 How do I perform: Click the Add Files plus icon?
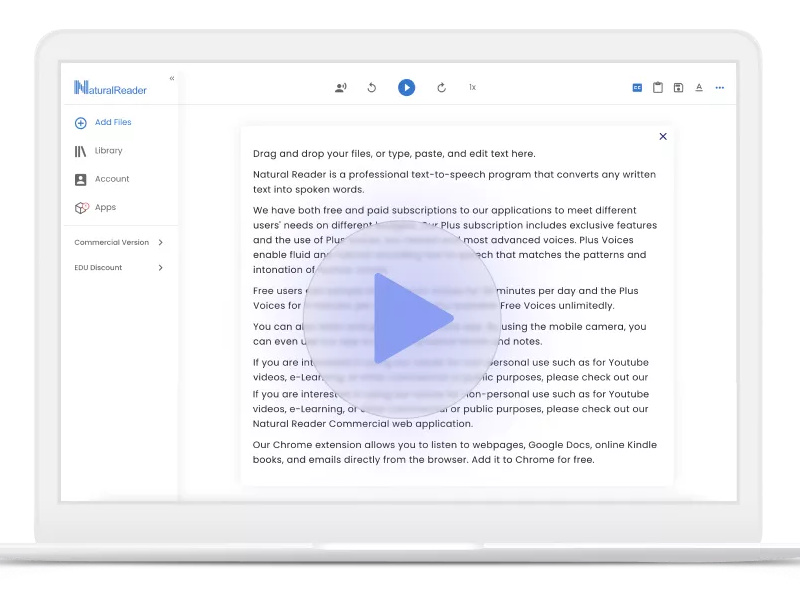81,123
